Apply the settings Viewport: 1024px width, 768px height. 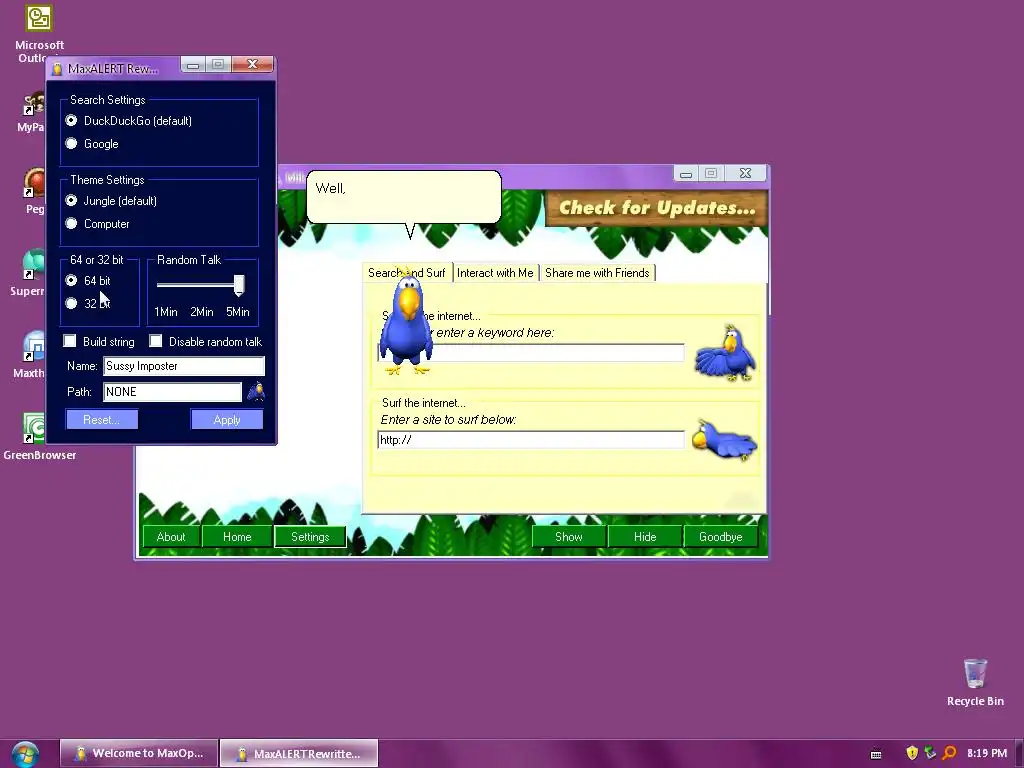tap(227, 419)
